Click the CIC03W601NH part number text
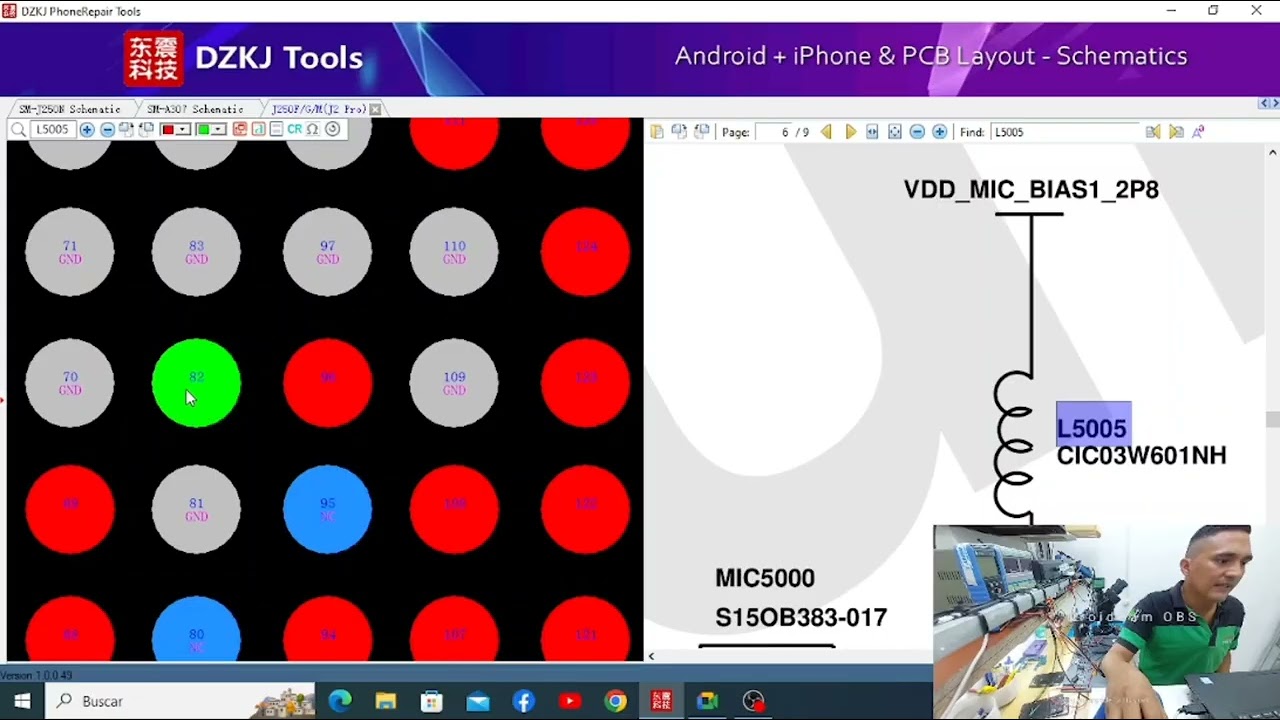This screenshot has height=720, width=1280. 1141,456
